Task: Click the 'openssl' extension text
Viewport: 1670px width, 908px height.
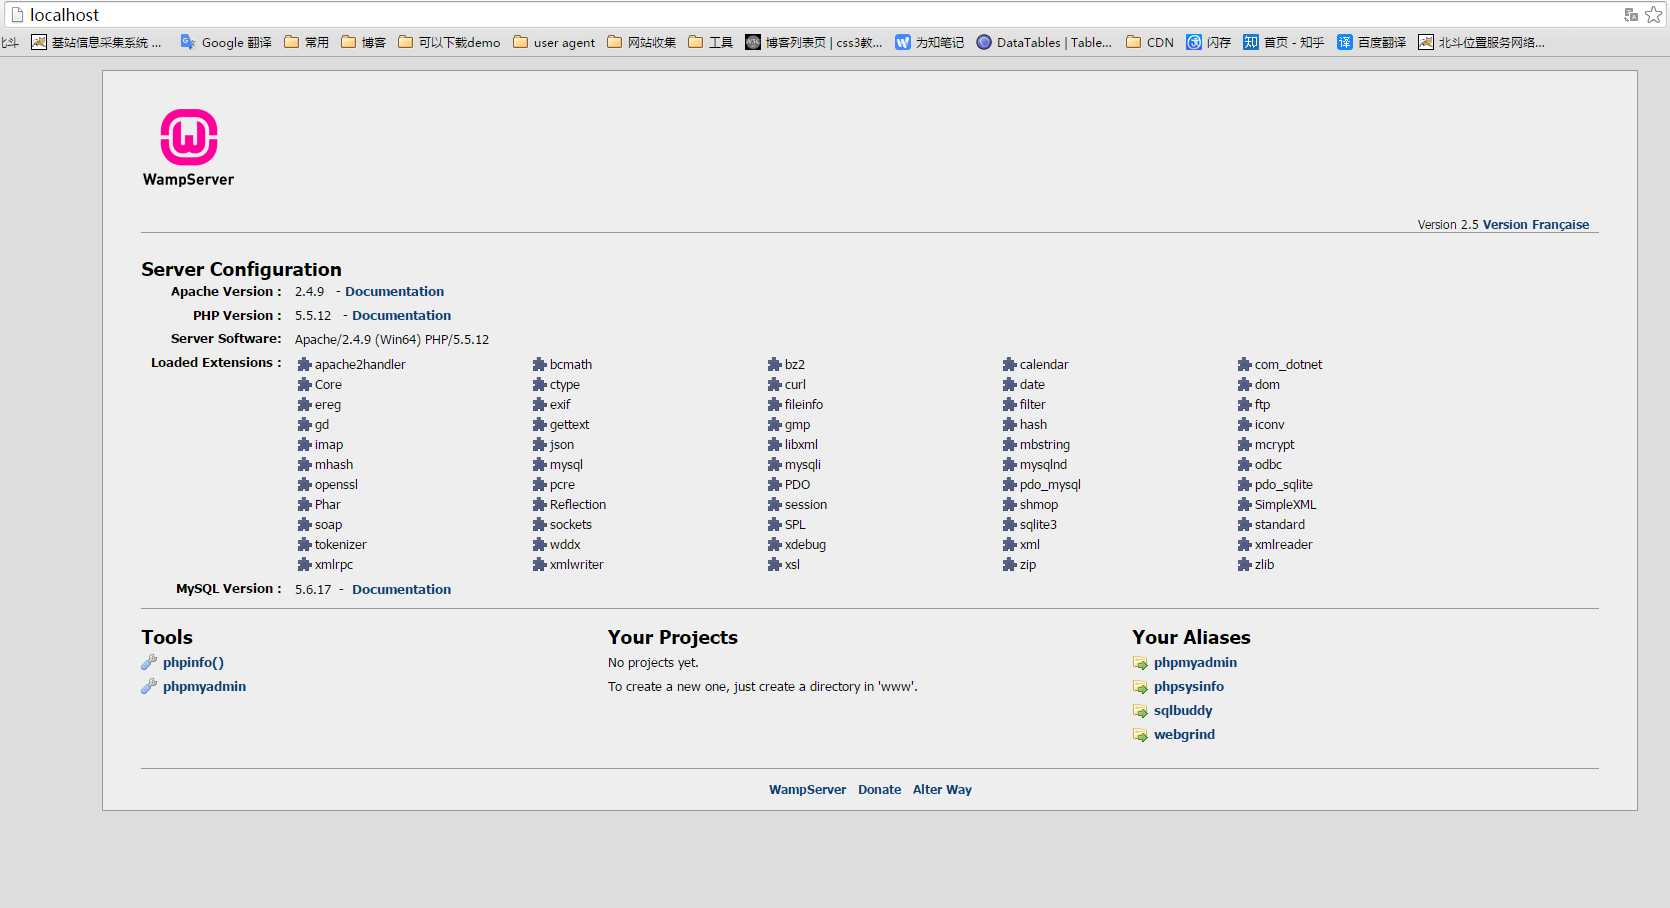Action: coord(336,484)
